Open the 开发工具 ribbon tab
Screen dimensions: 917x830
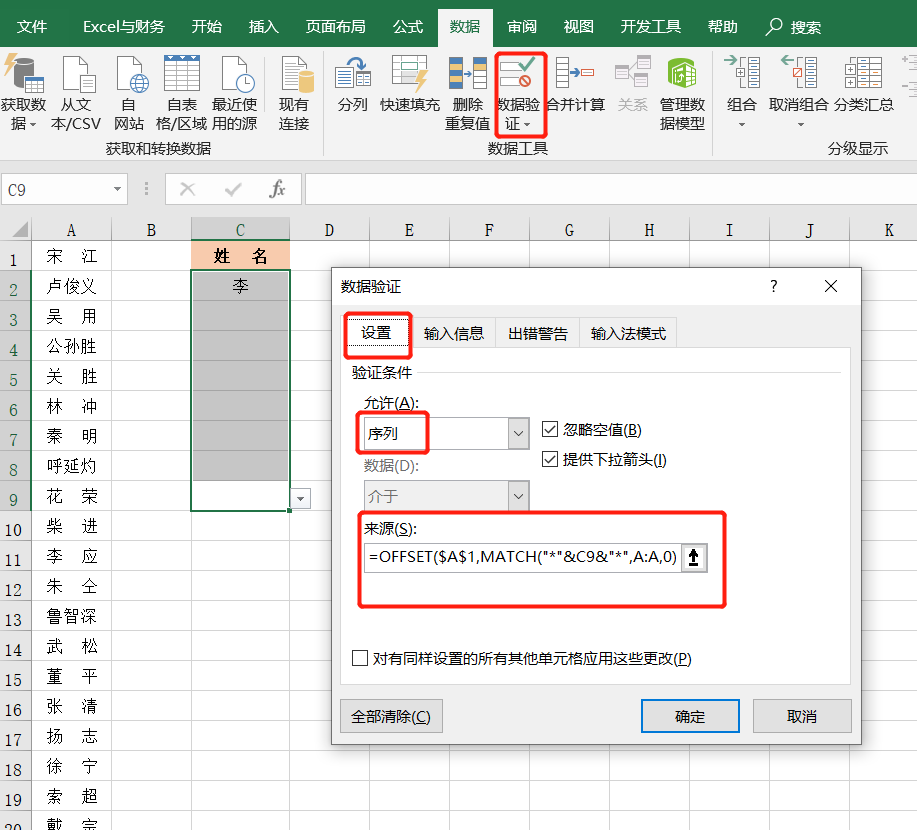(650, 26)
